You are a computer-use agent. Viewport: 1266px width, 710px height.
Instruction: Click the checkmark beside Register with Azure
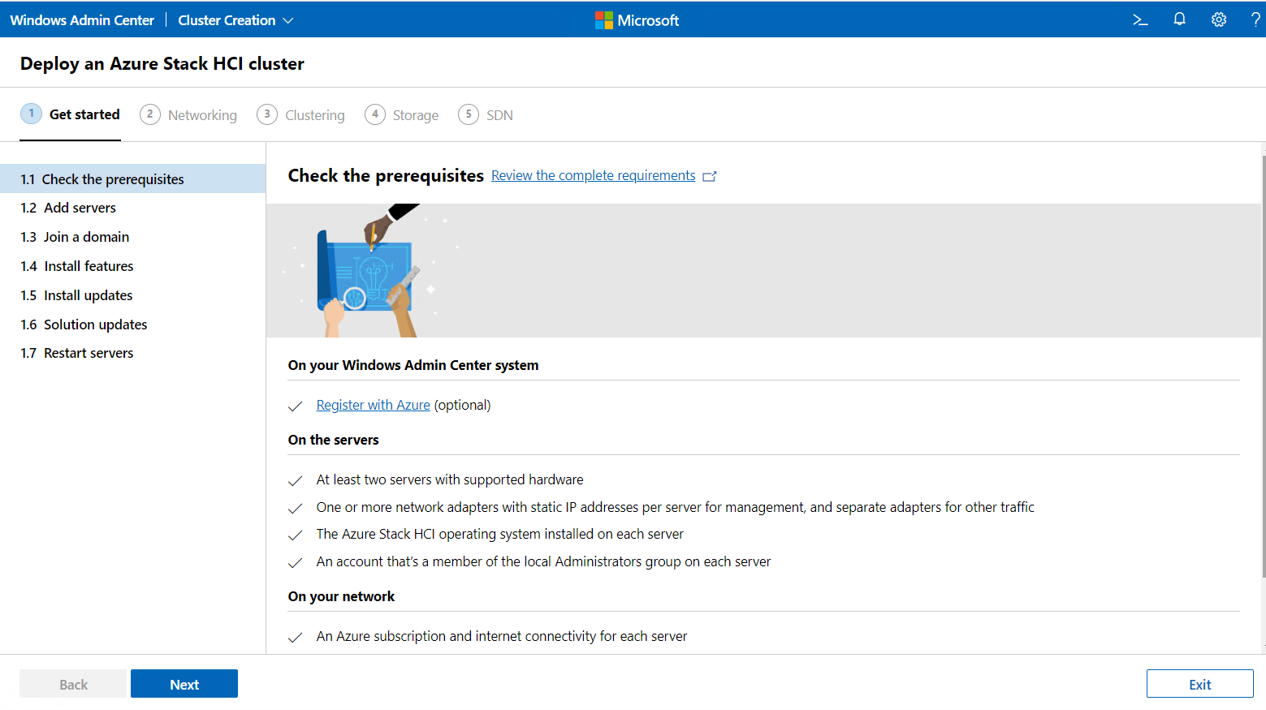(x=295, y=405)
